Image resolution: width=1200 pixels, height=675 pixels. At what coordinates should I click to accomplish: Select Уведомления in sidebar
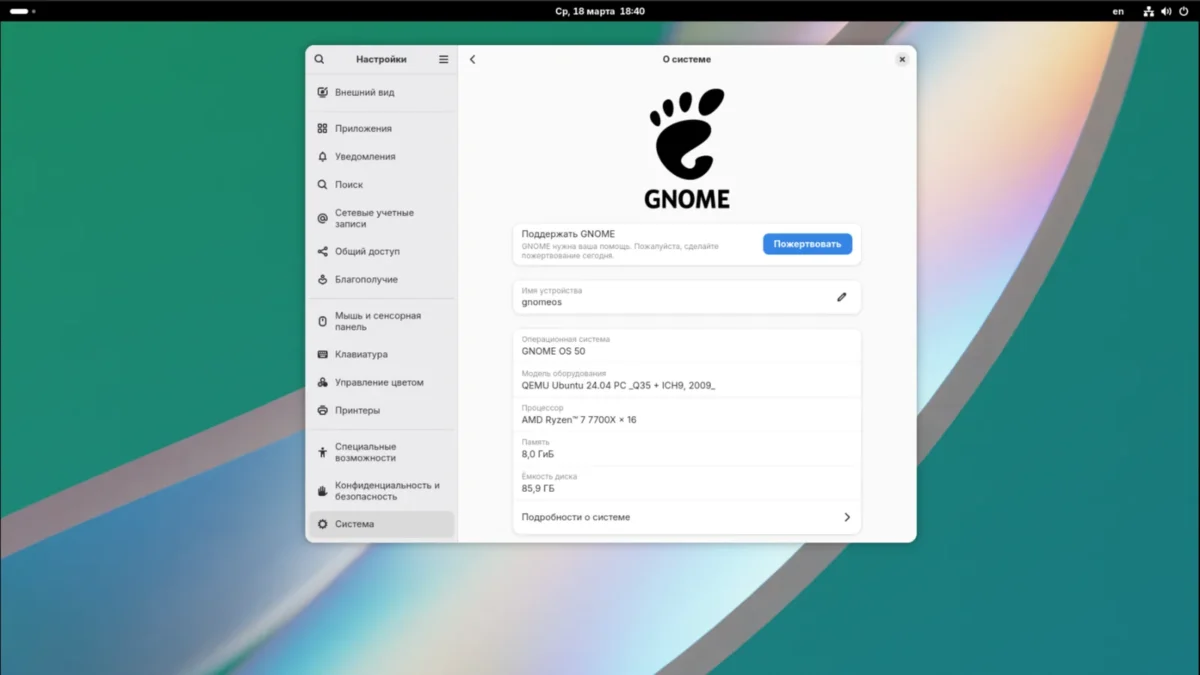click(x=381, y=156)
